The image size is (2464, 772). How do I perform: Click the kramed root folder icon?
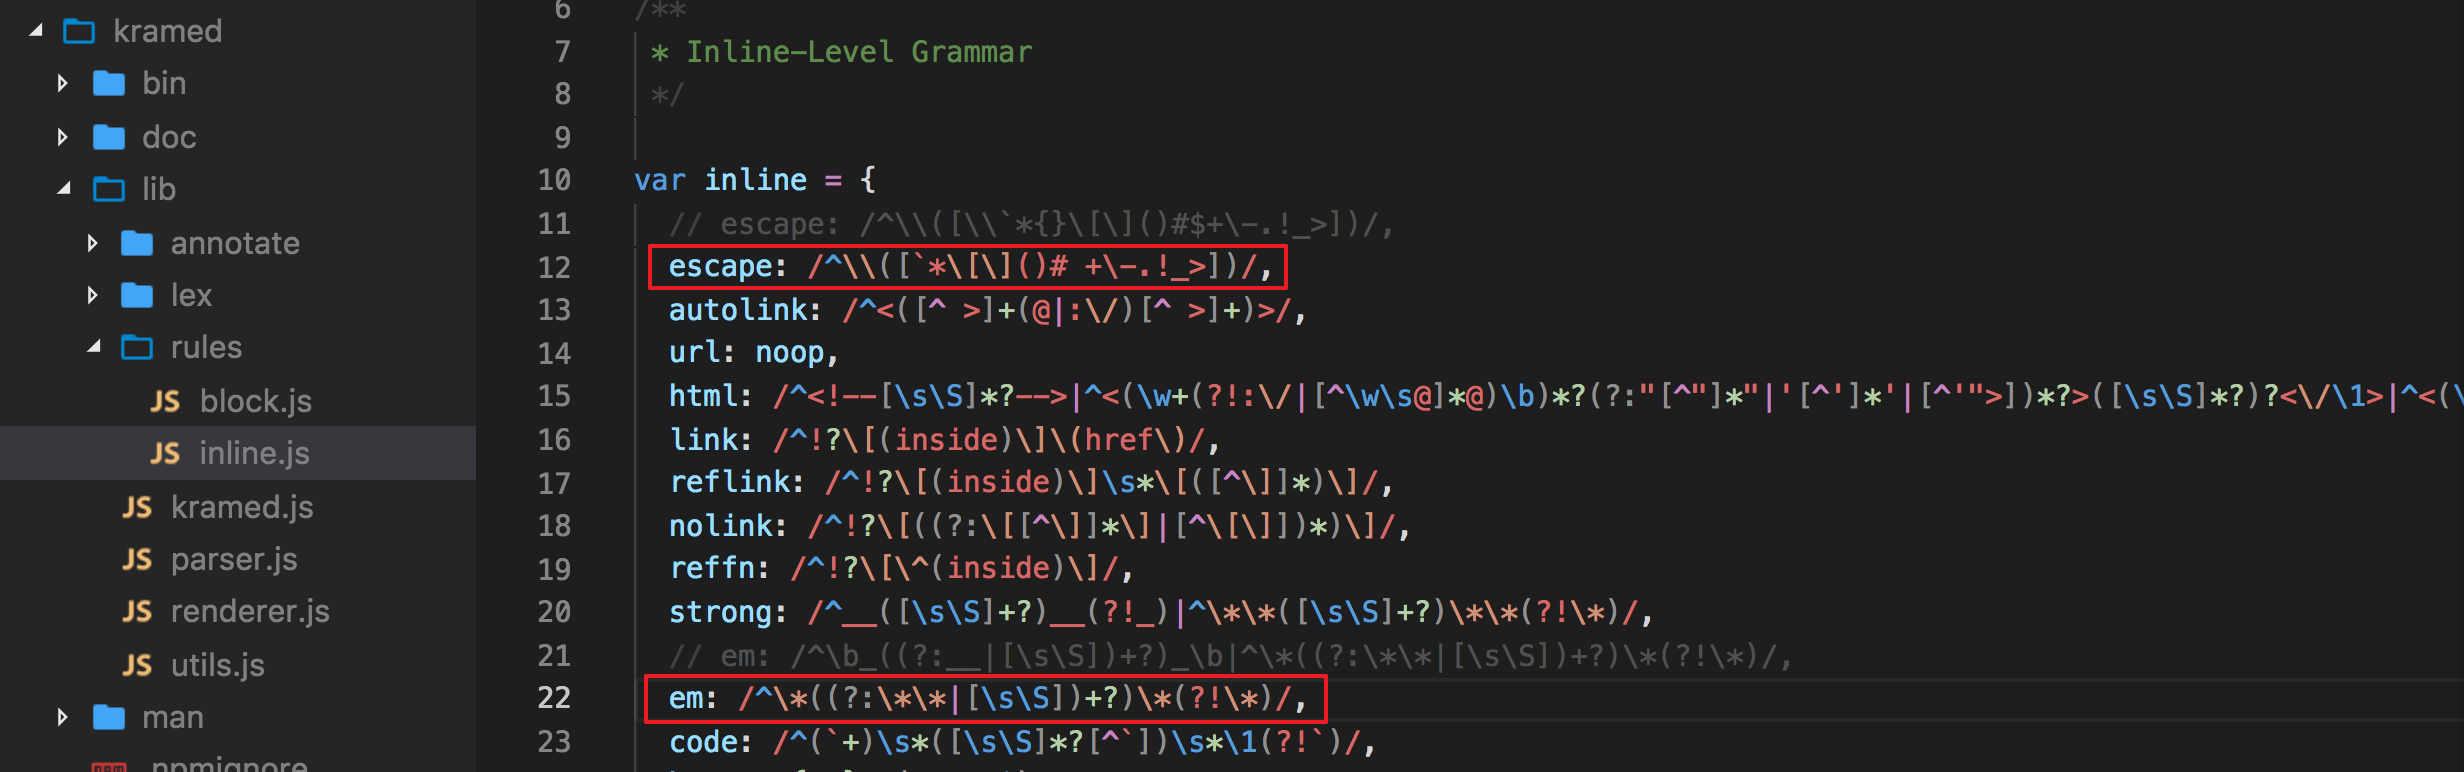pyautogui.click(x=79, y=32)
